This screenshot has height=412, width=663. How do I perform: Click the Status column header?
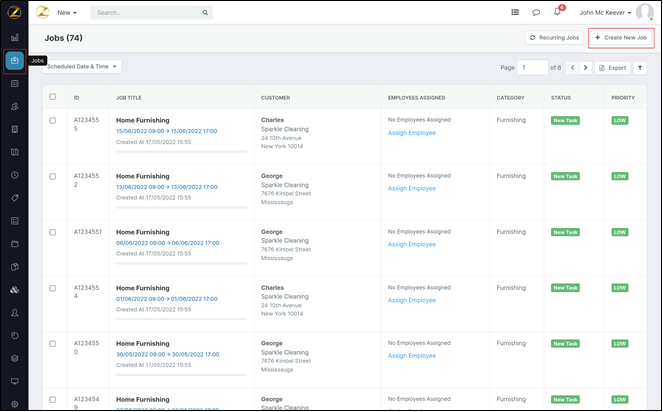pyautogui.click(x=561, y=98)
